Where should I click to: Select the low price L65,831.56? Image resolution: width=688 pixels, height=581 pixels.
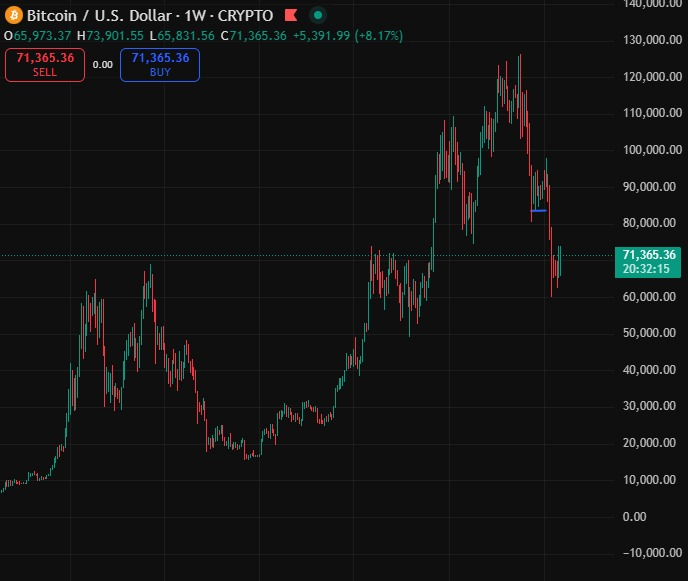[x=182, y=36]
